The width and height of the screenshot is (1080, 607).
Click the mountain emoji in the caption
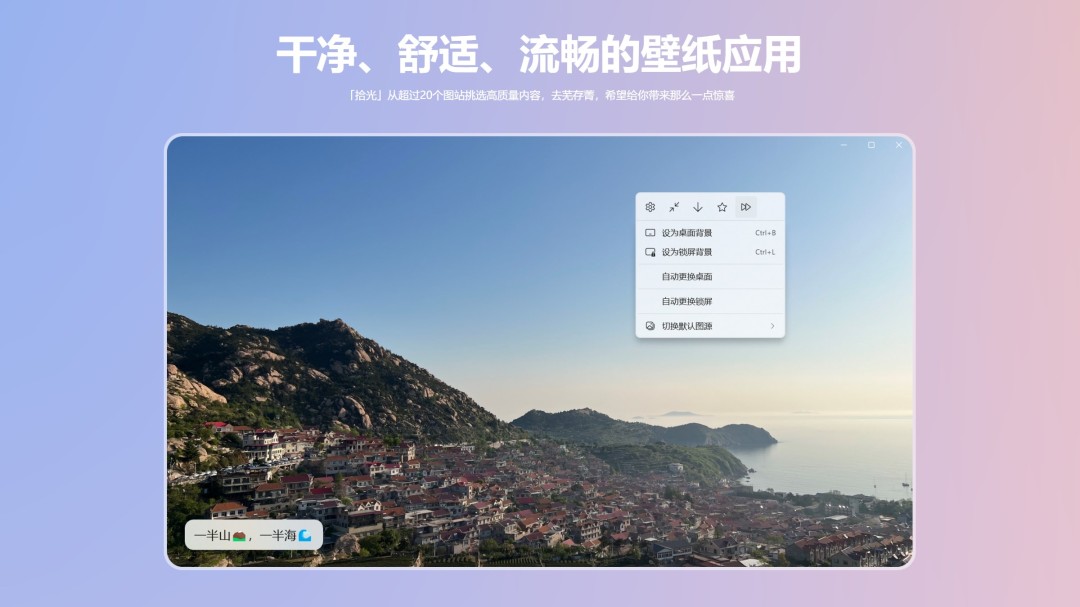tap(240, 535)
